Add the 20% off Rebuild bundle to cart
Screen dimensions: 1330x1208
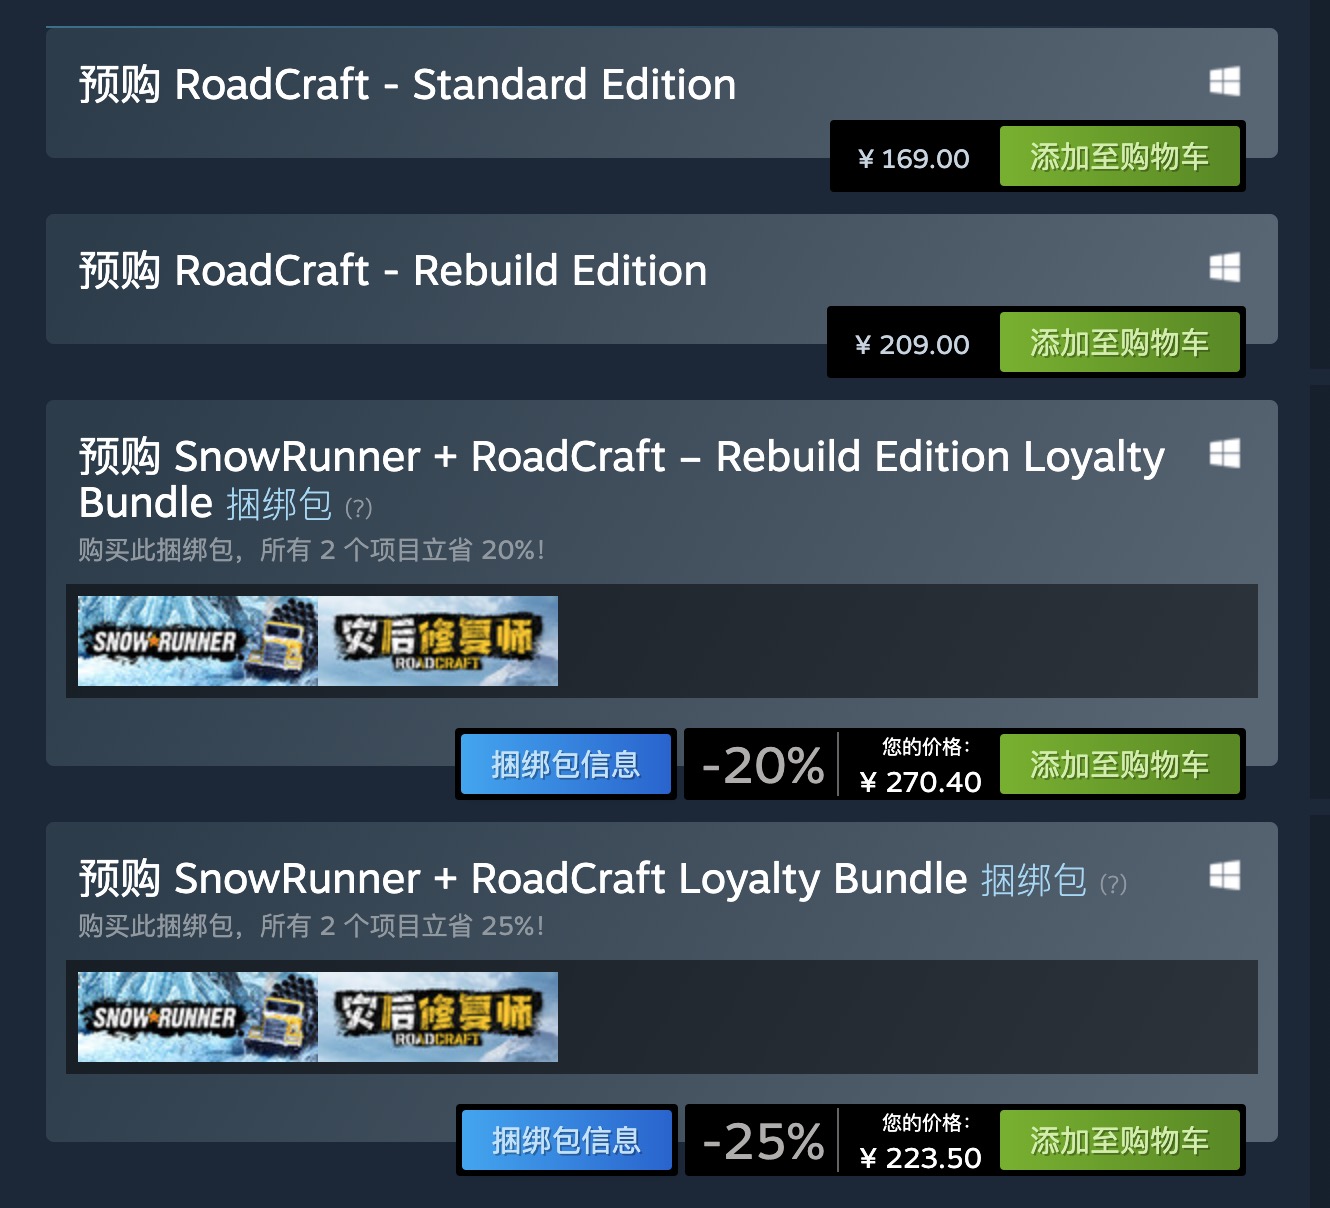(x=1120, y=765)
